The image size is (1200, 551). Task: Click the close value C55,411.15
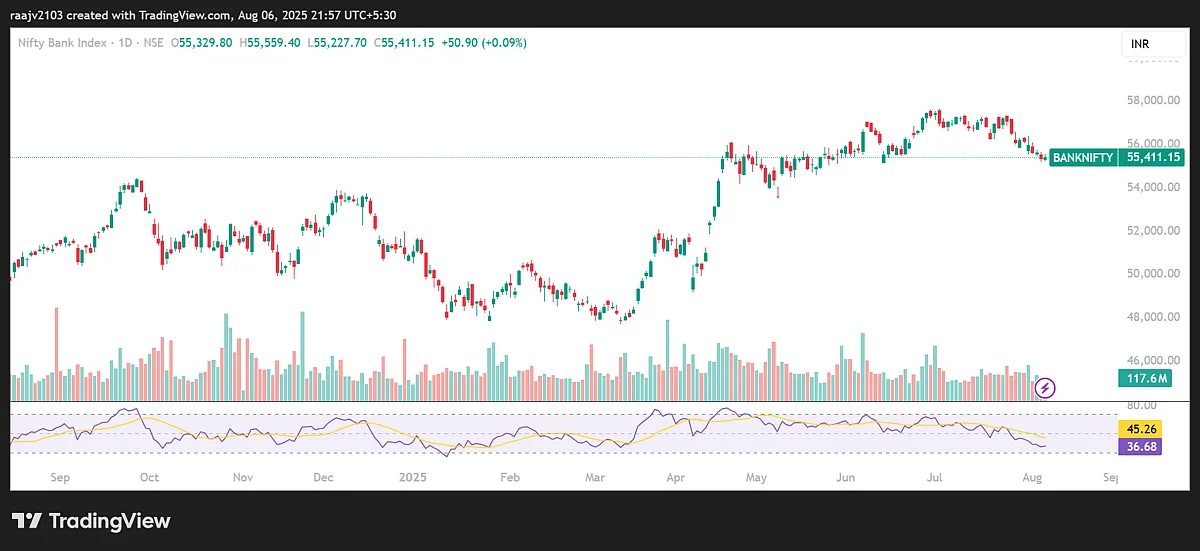(405, 43)
